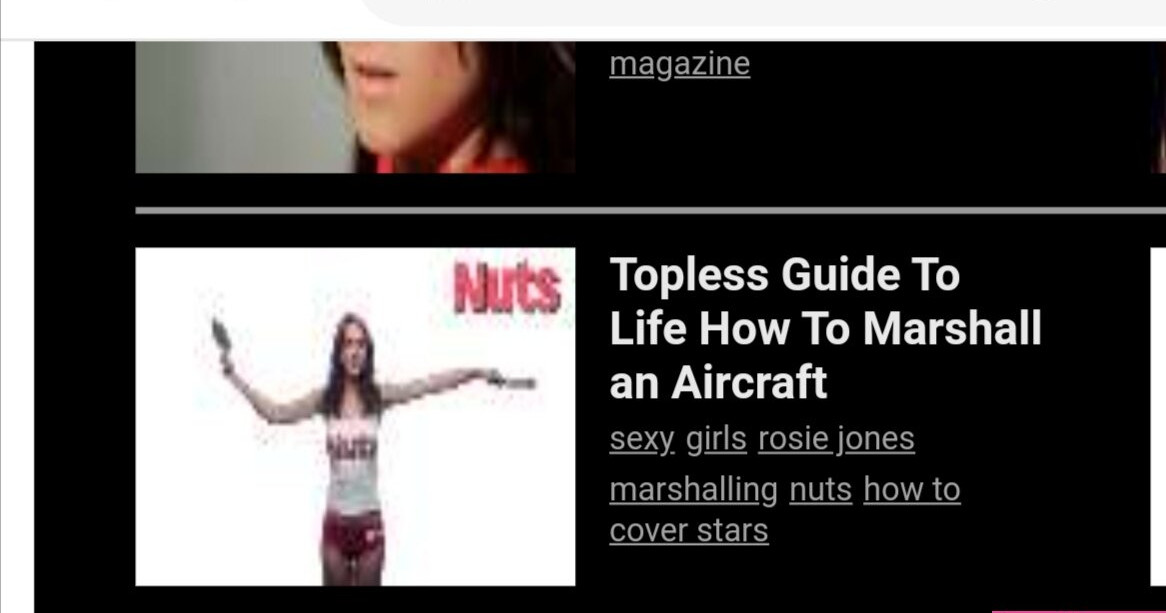This screenshot has width=1166, height=613.
Task: Click the red Nuts logo on the thumbnail
Action: tap(508, 288)
